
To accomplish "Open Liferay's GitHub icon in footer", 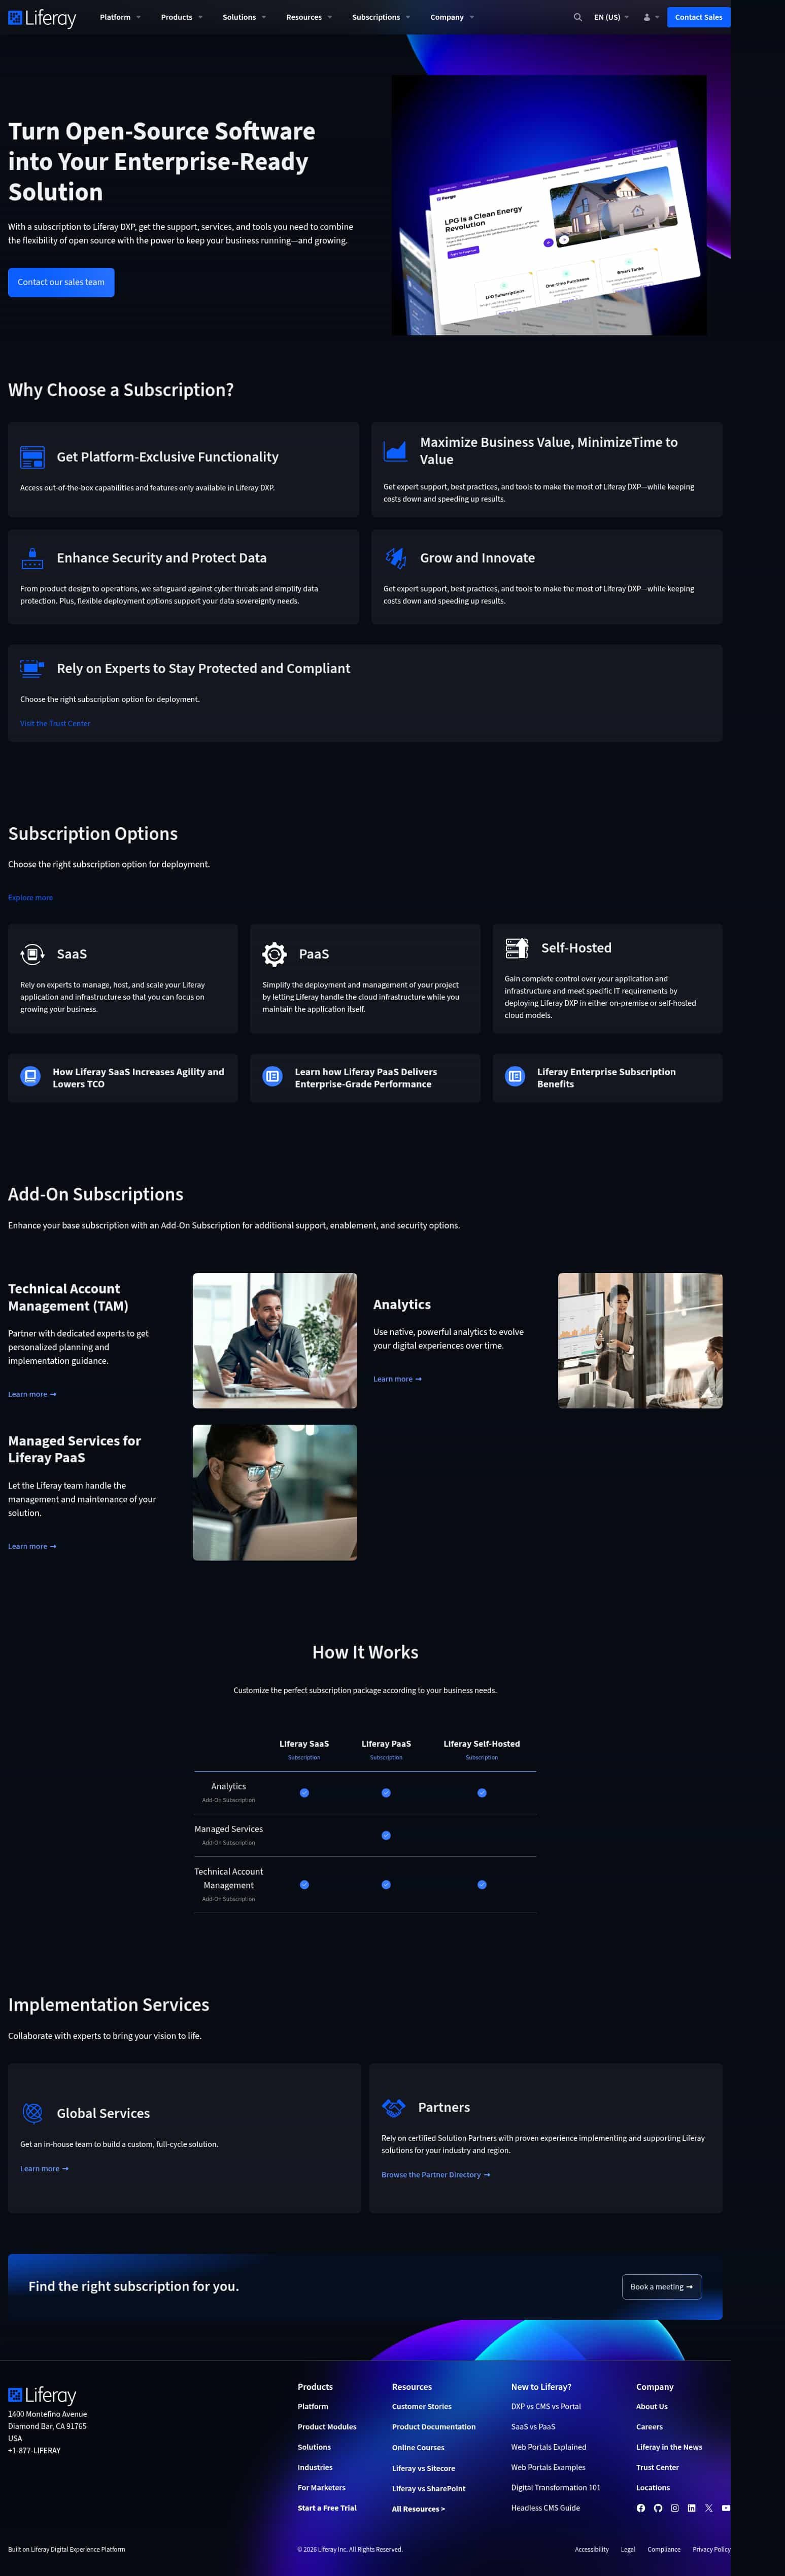I will (658, 2508).
